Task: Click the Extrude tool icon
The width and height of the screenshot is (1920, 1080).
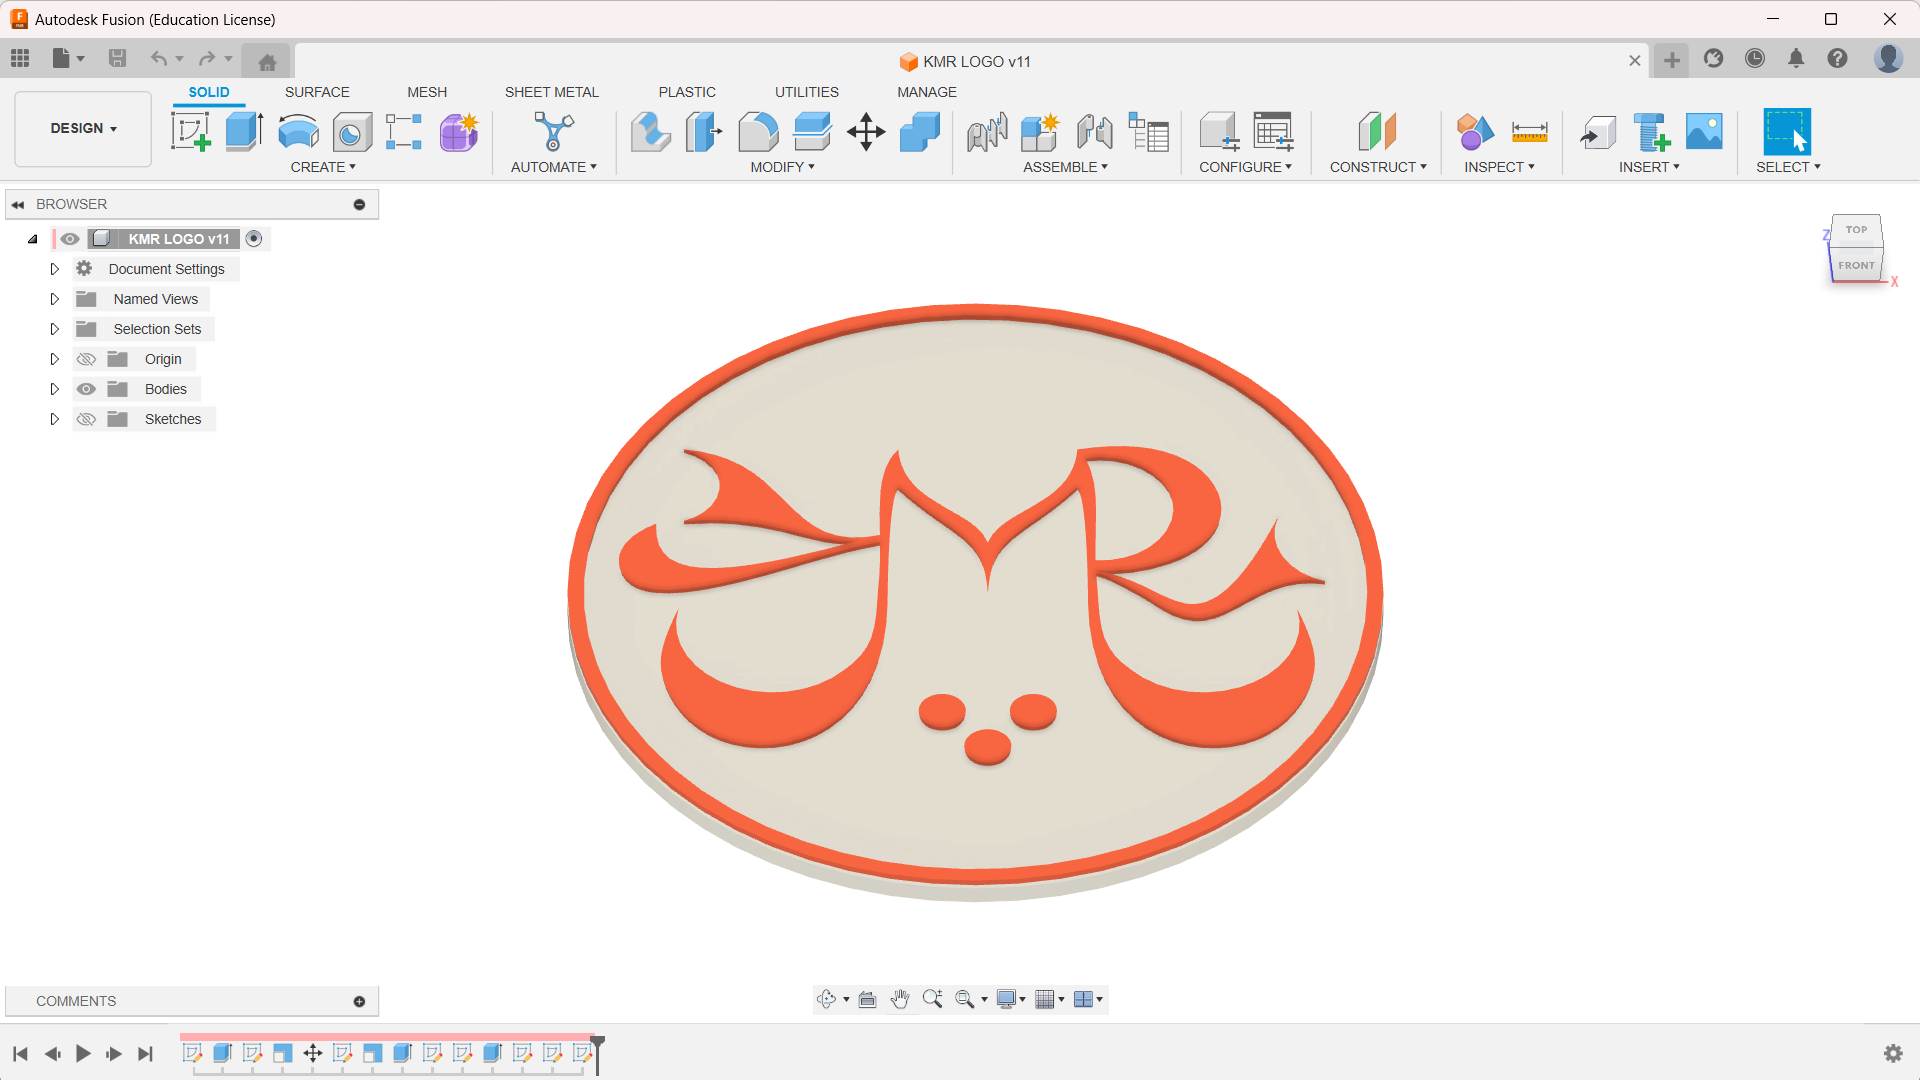Action: click(x=244, y=131)
